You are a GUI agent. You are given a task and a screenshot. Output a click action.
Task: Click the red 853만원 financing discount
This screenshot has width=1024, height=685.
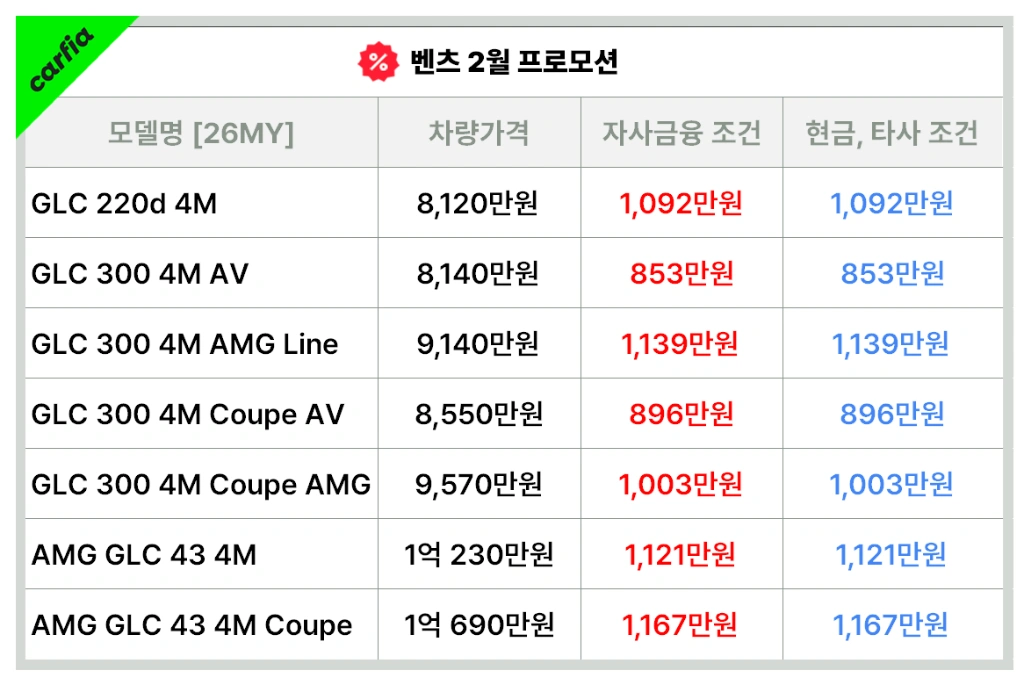coord(682,274)
